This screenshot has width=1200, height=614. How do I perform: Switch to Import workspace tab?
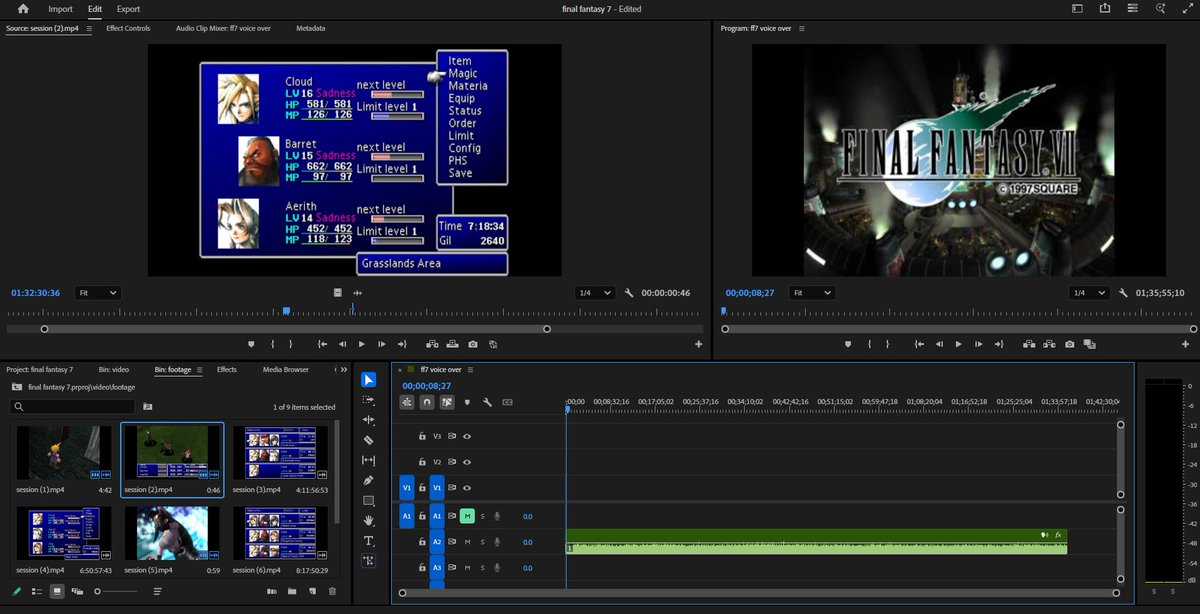point(60,9)
